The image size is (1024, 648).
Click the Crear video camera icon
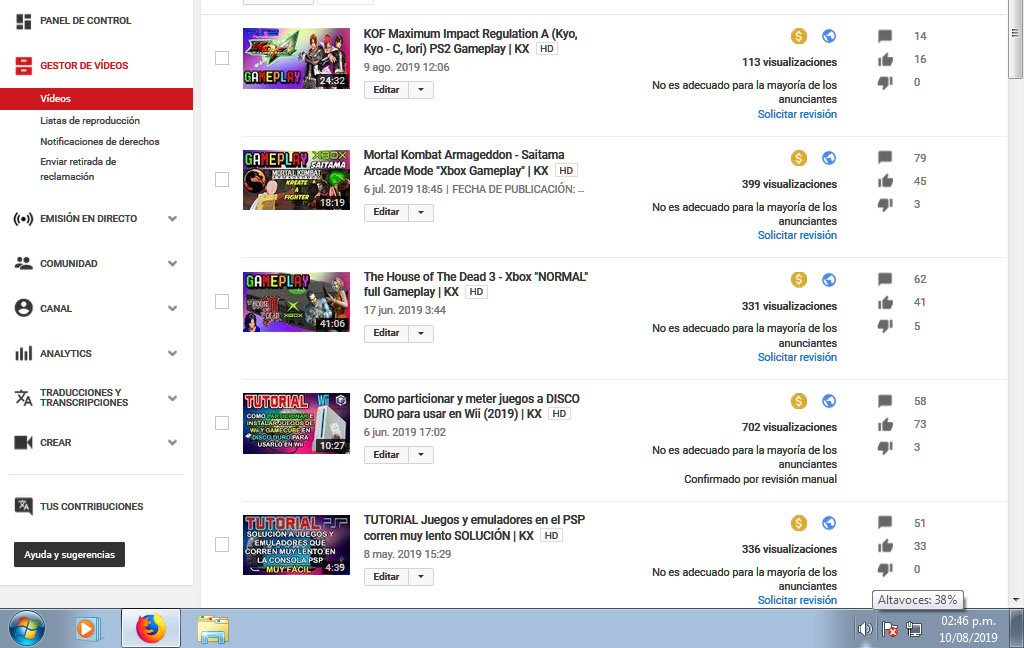[x=24, y=442]
